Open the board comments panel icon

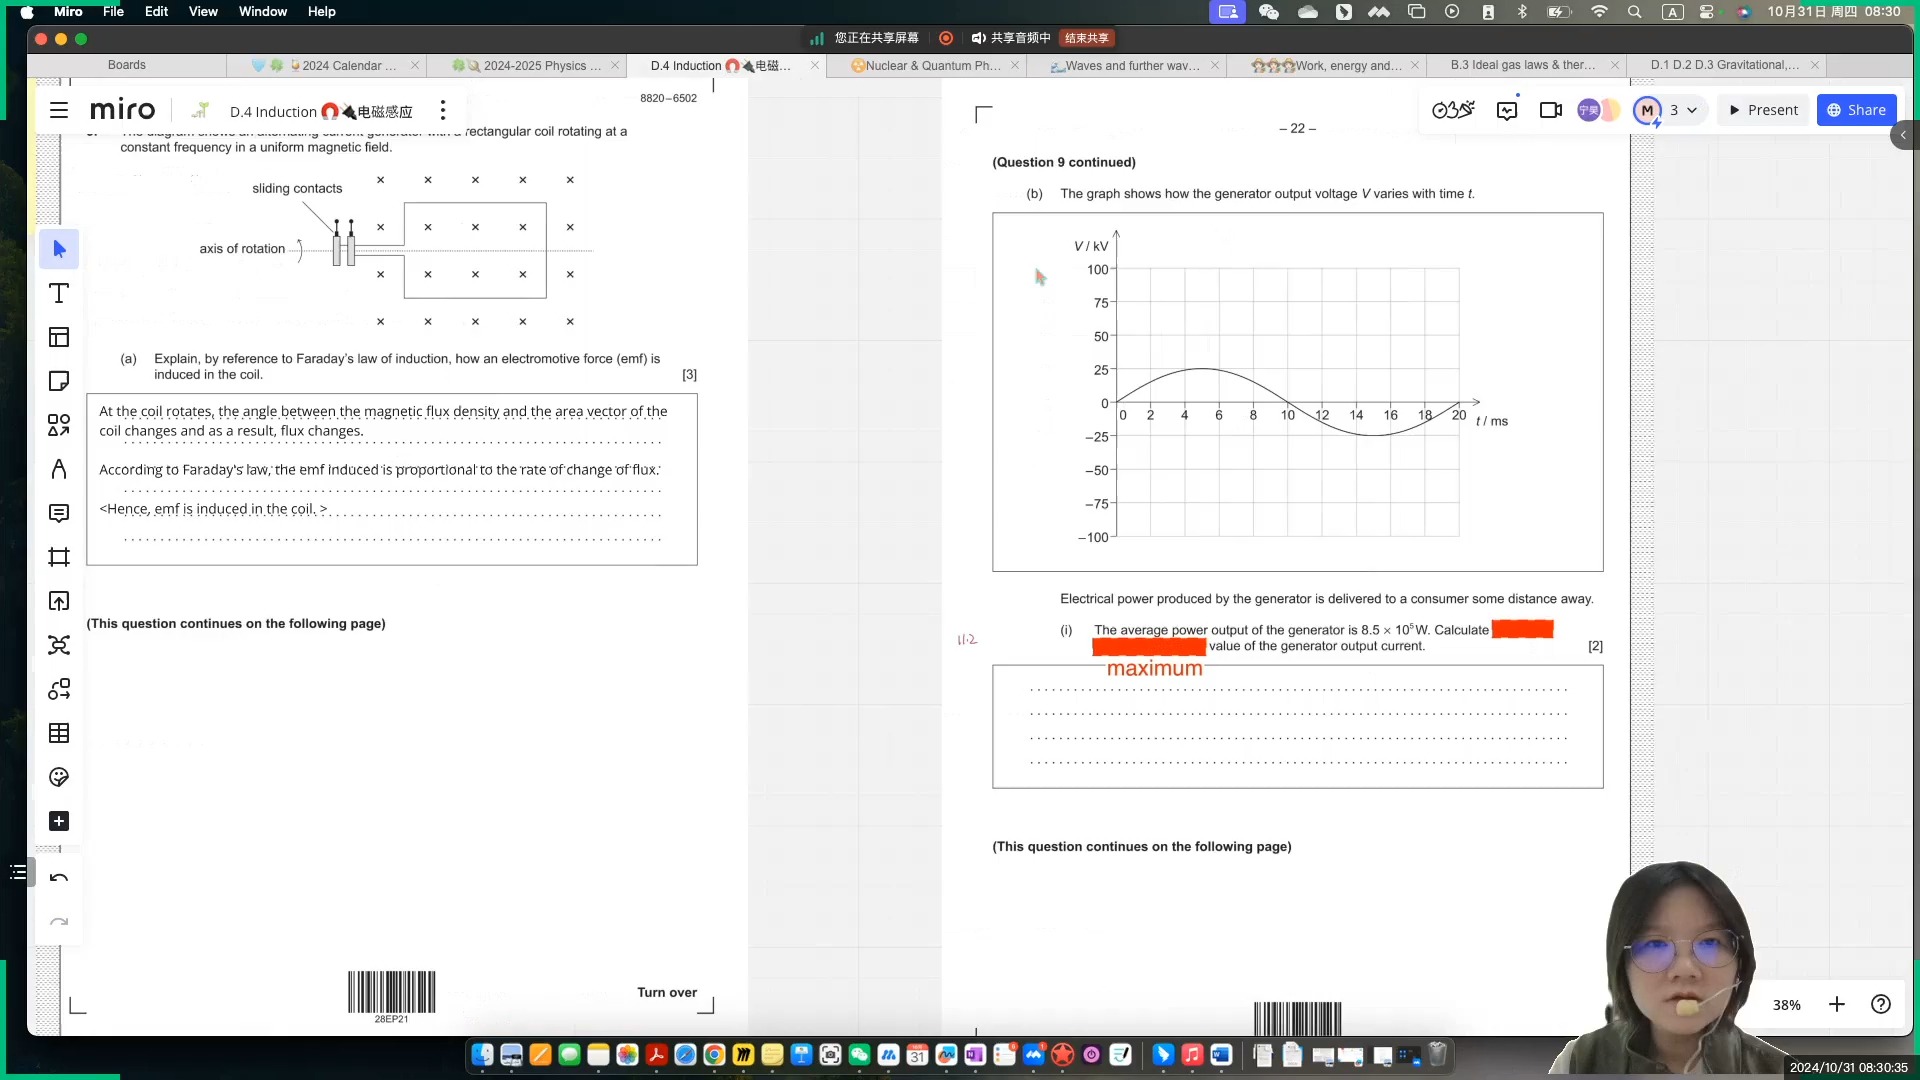(x=1507, y=110)
